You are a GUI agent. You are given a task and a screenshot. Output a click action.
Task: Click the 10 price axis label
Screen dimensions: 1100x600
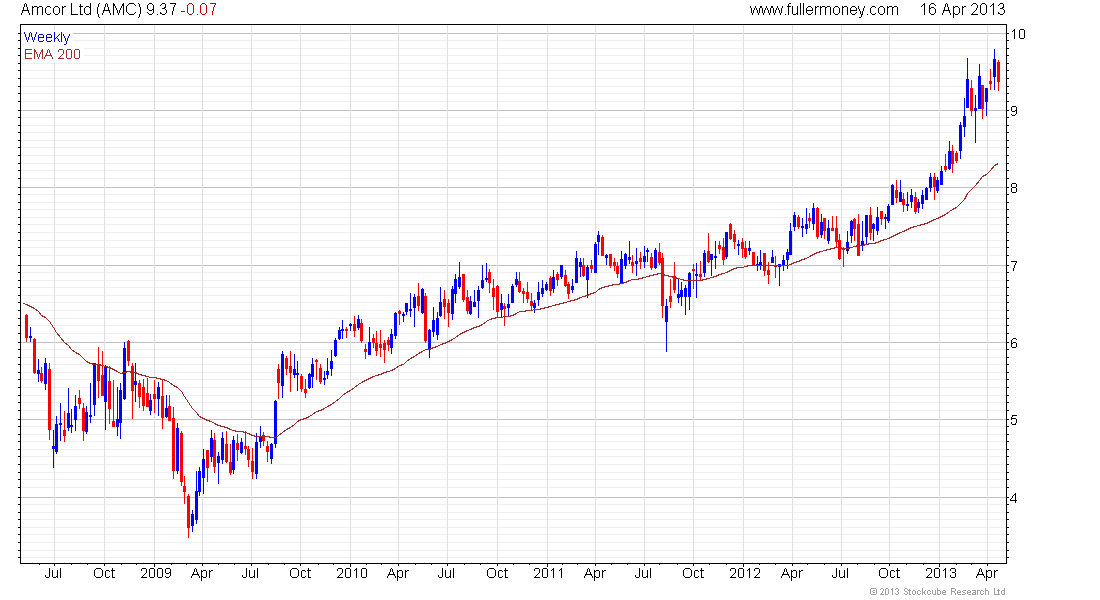pyautogui.click(x=1017, y=34)
